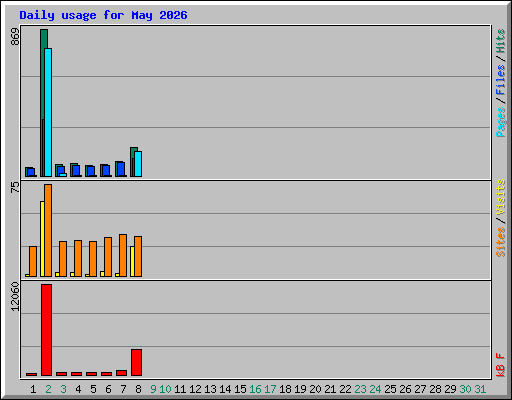Click day label 30 on x-axis
The height and width of the screenshot is (400, 512).
point(465,389)
